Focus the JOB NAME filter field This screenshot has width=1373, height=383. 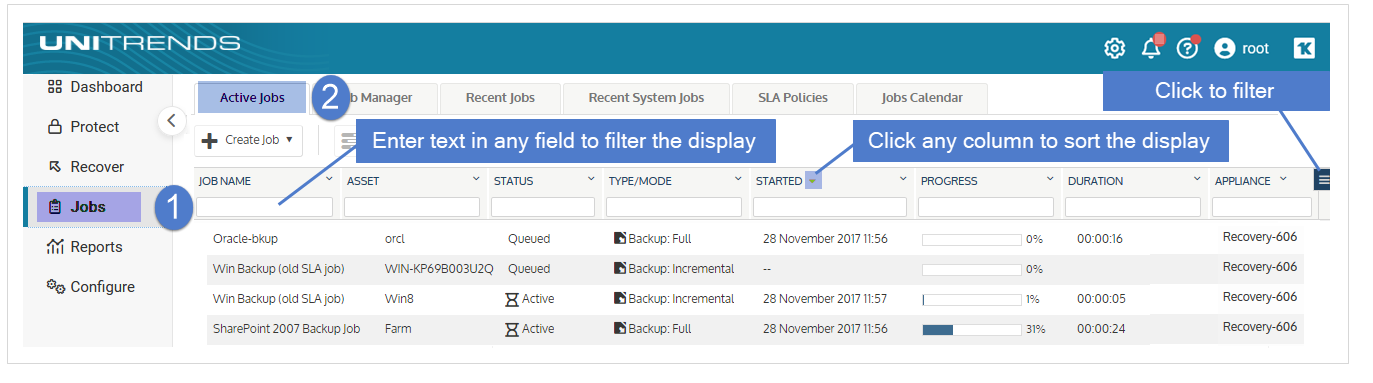[x=264, y=207]
